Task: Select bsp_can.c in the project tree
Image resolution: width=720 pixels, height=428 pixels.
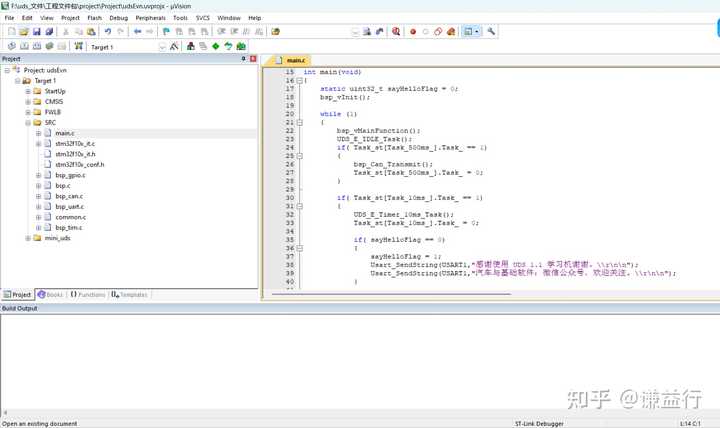Action: click(x=70, y=196)
